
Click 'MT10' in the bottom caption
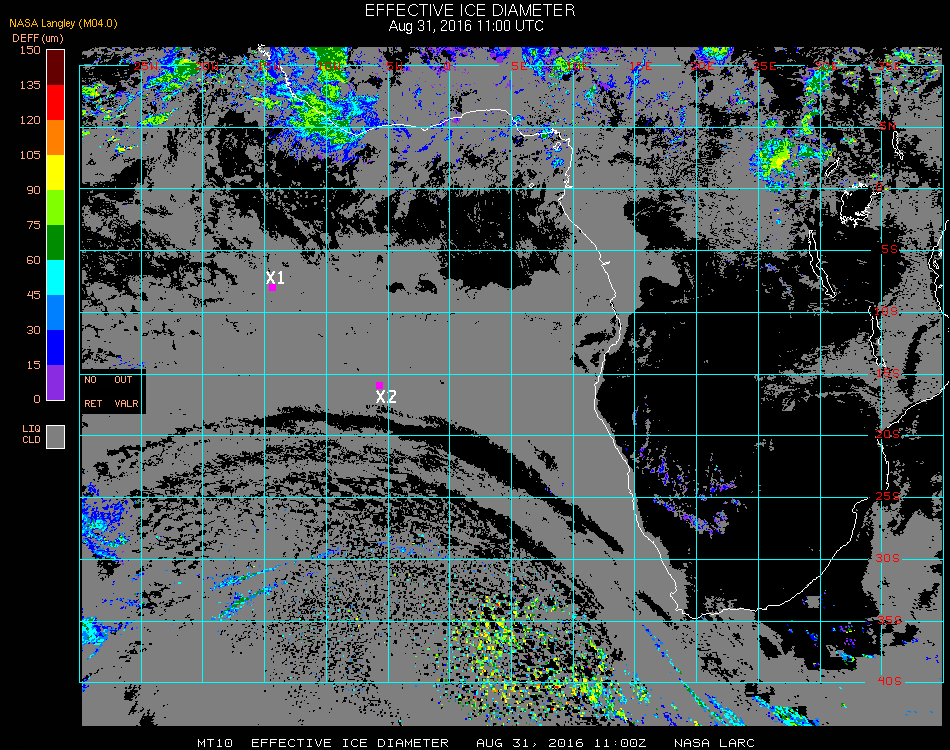click(x=215, y=743)
